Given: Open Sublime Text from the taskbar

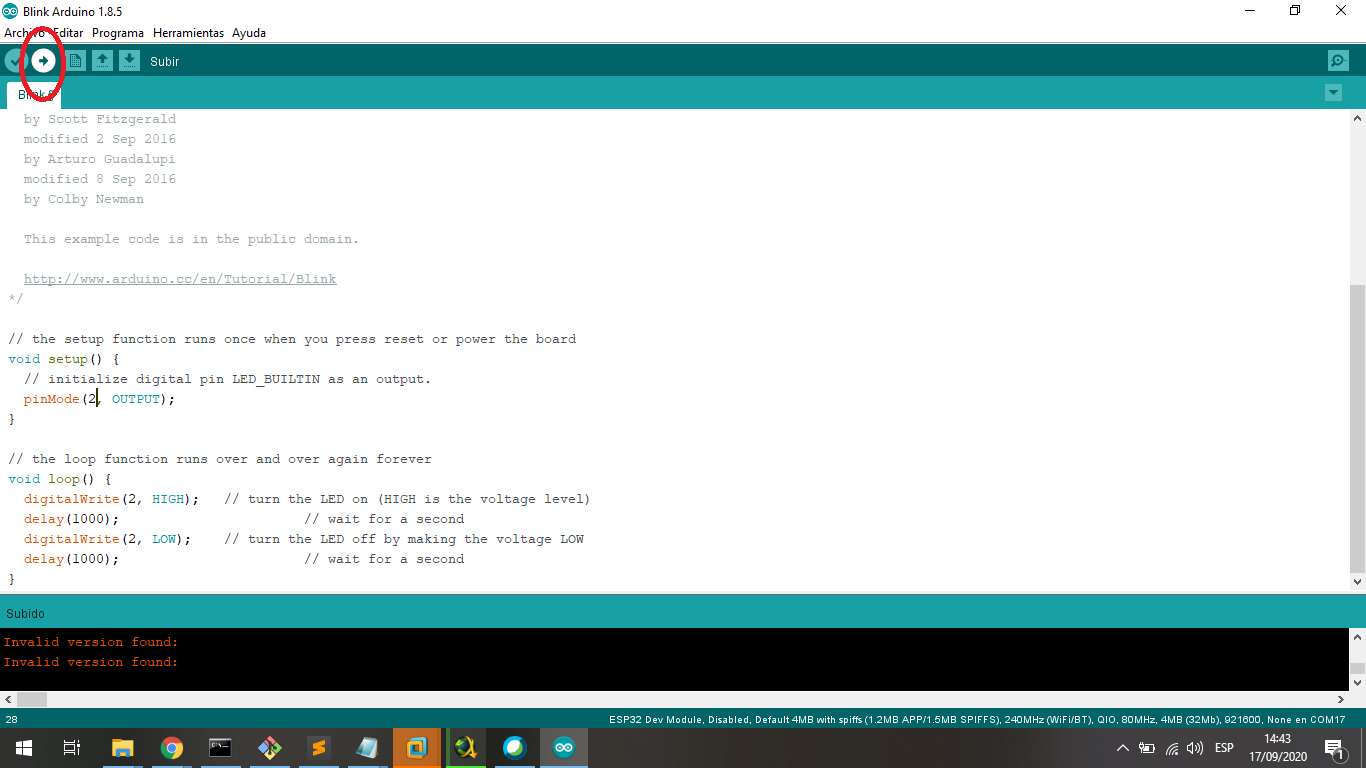Looking at the screenshot, I should (x=318, y=747).
